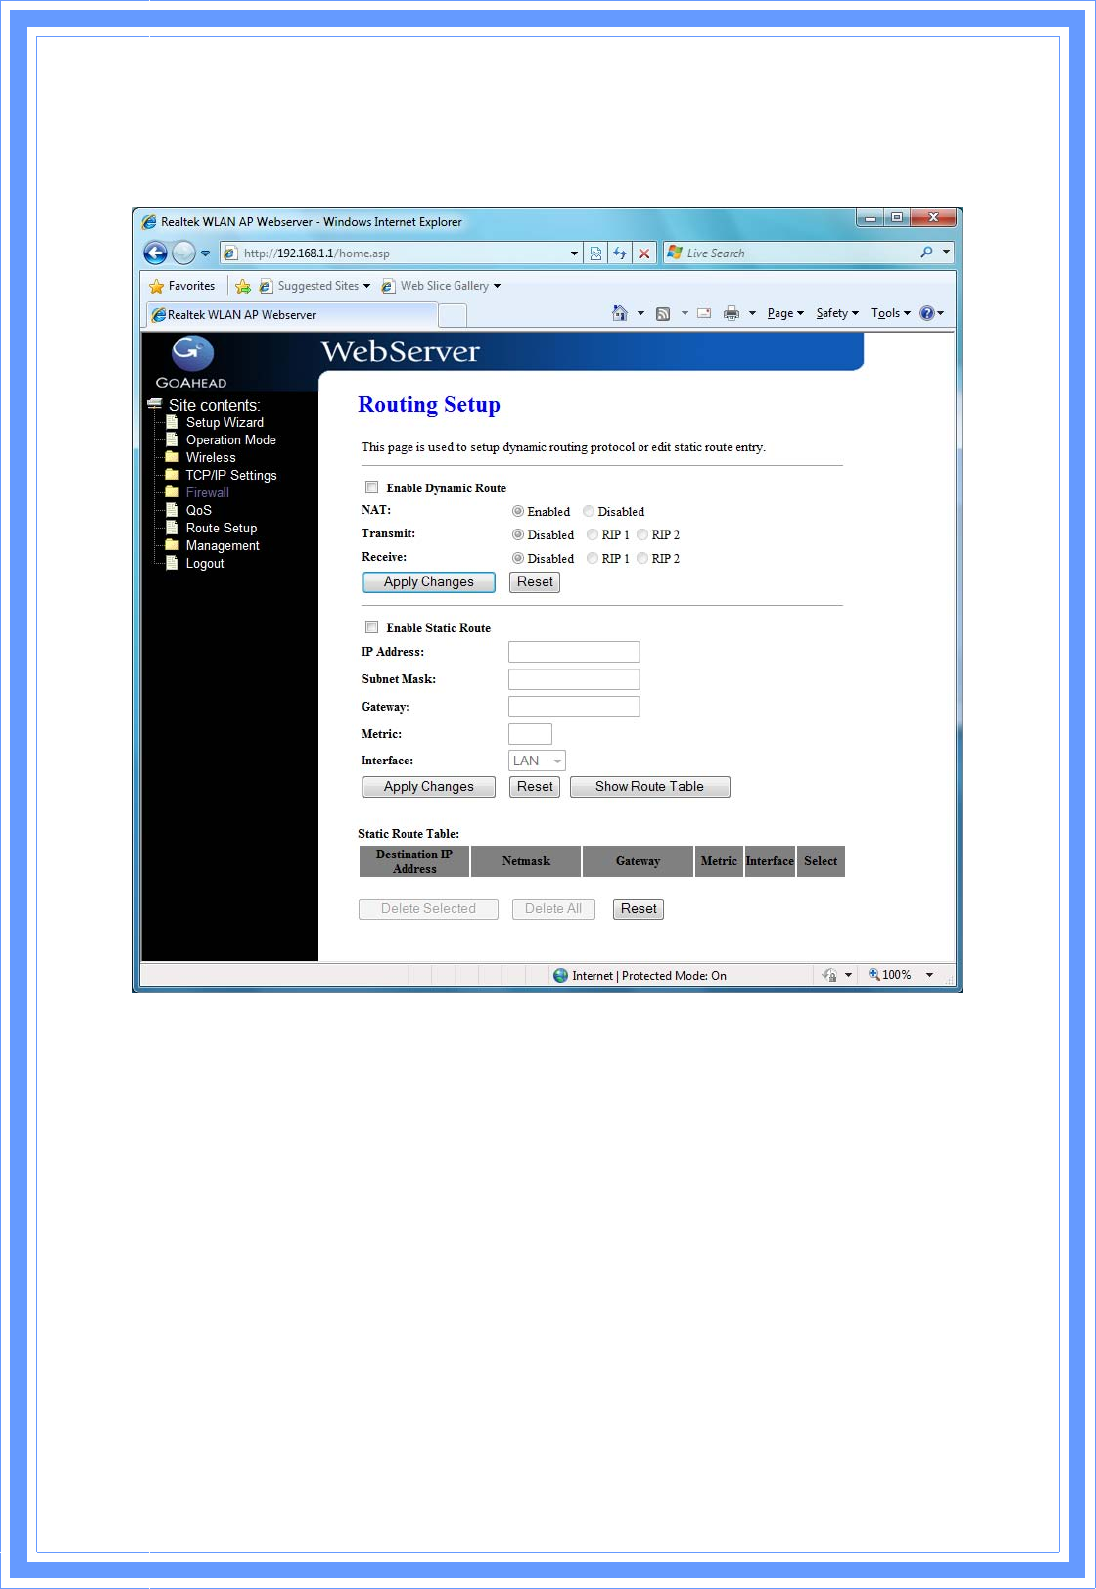
Task: Open the Home button dropdown arrow
Action: click(x=641, y=313)
